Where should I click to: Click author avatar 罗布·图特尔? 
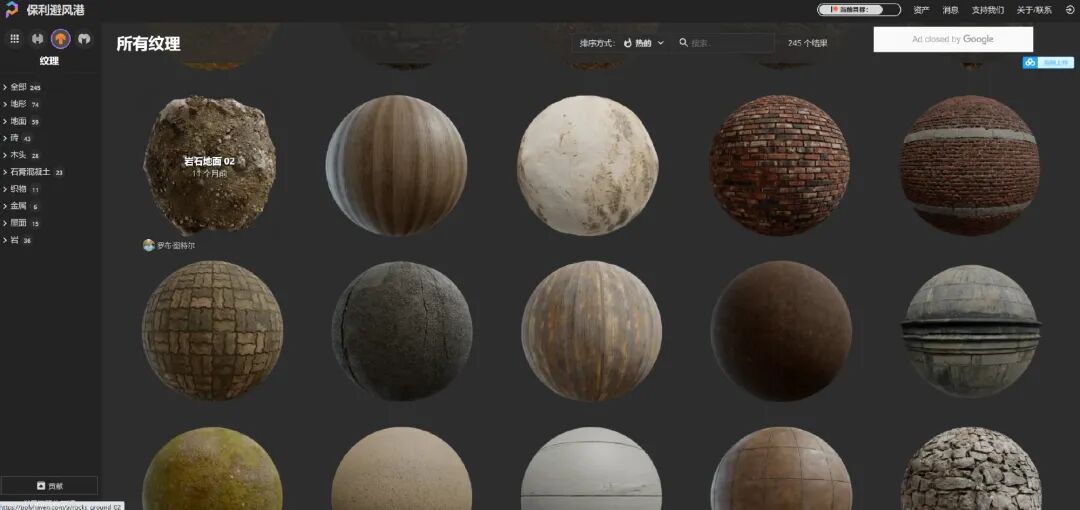(x=149, y=245)
